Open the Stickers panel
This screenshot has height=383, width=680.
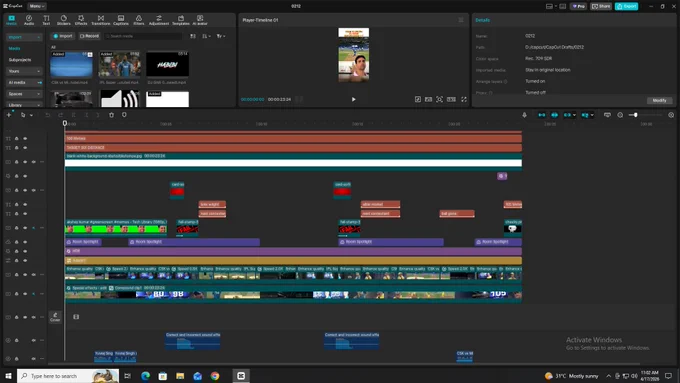(x=64, y=20)
